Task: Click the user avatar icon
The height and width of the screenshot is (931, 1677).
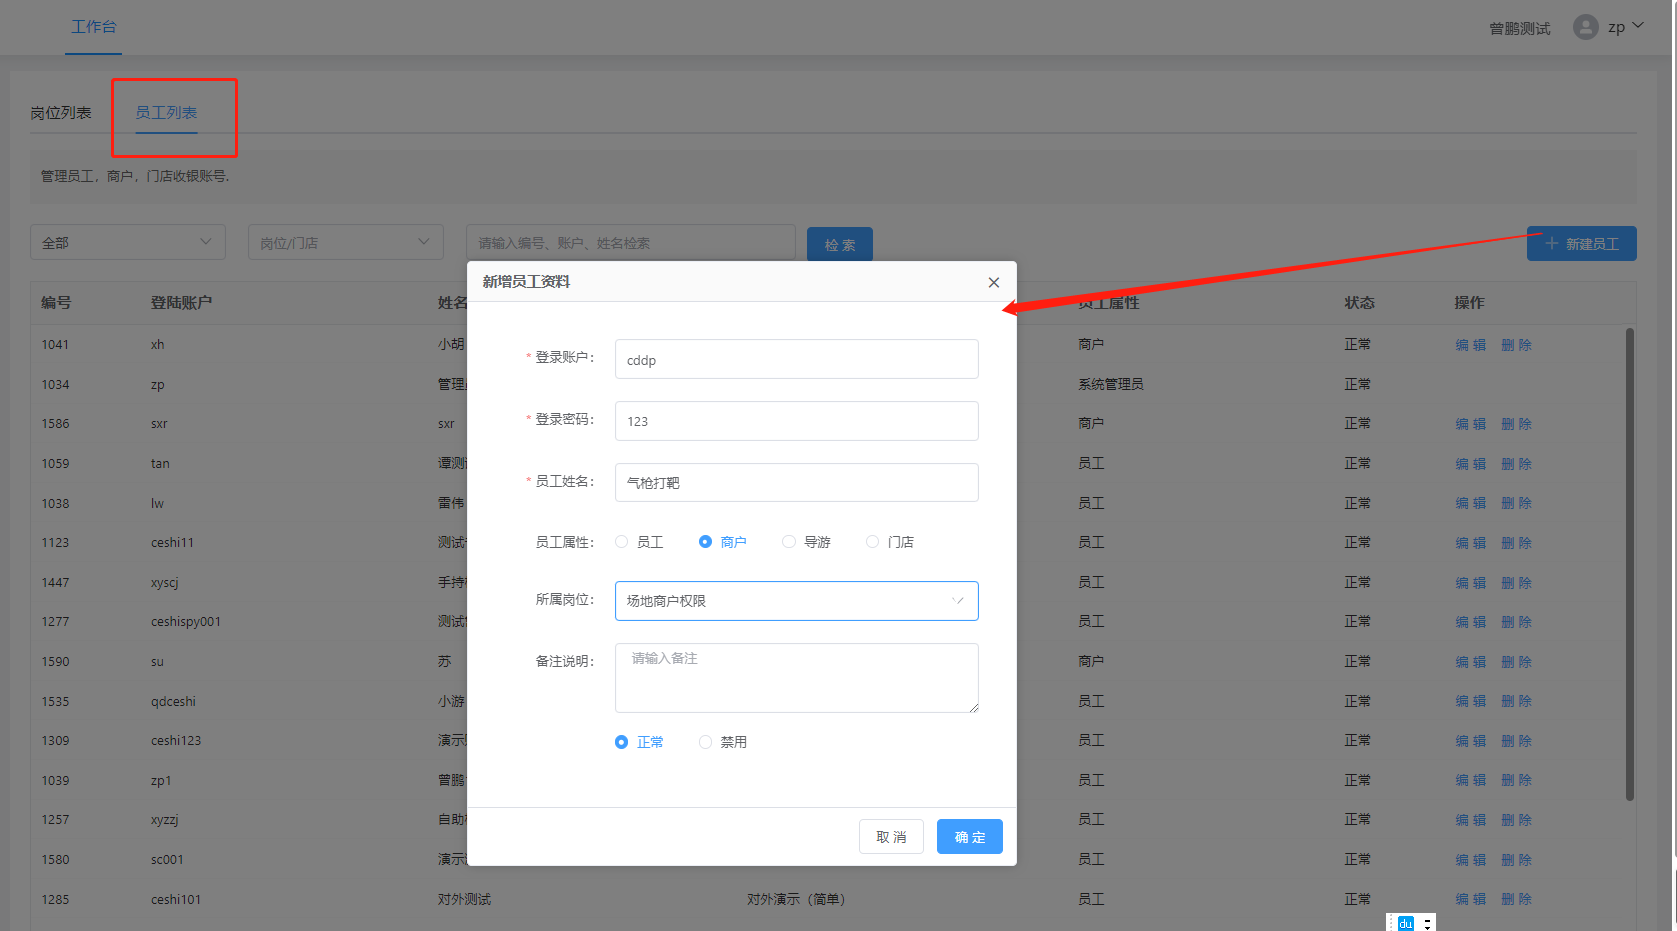Action: click(1585, 27)
